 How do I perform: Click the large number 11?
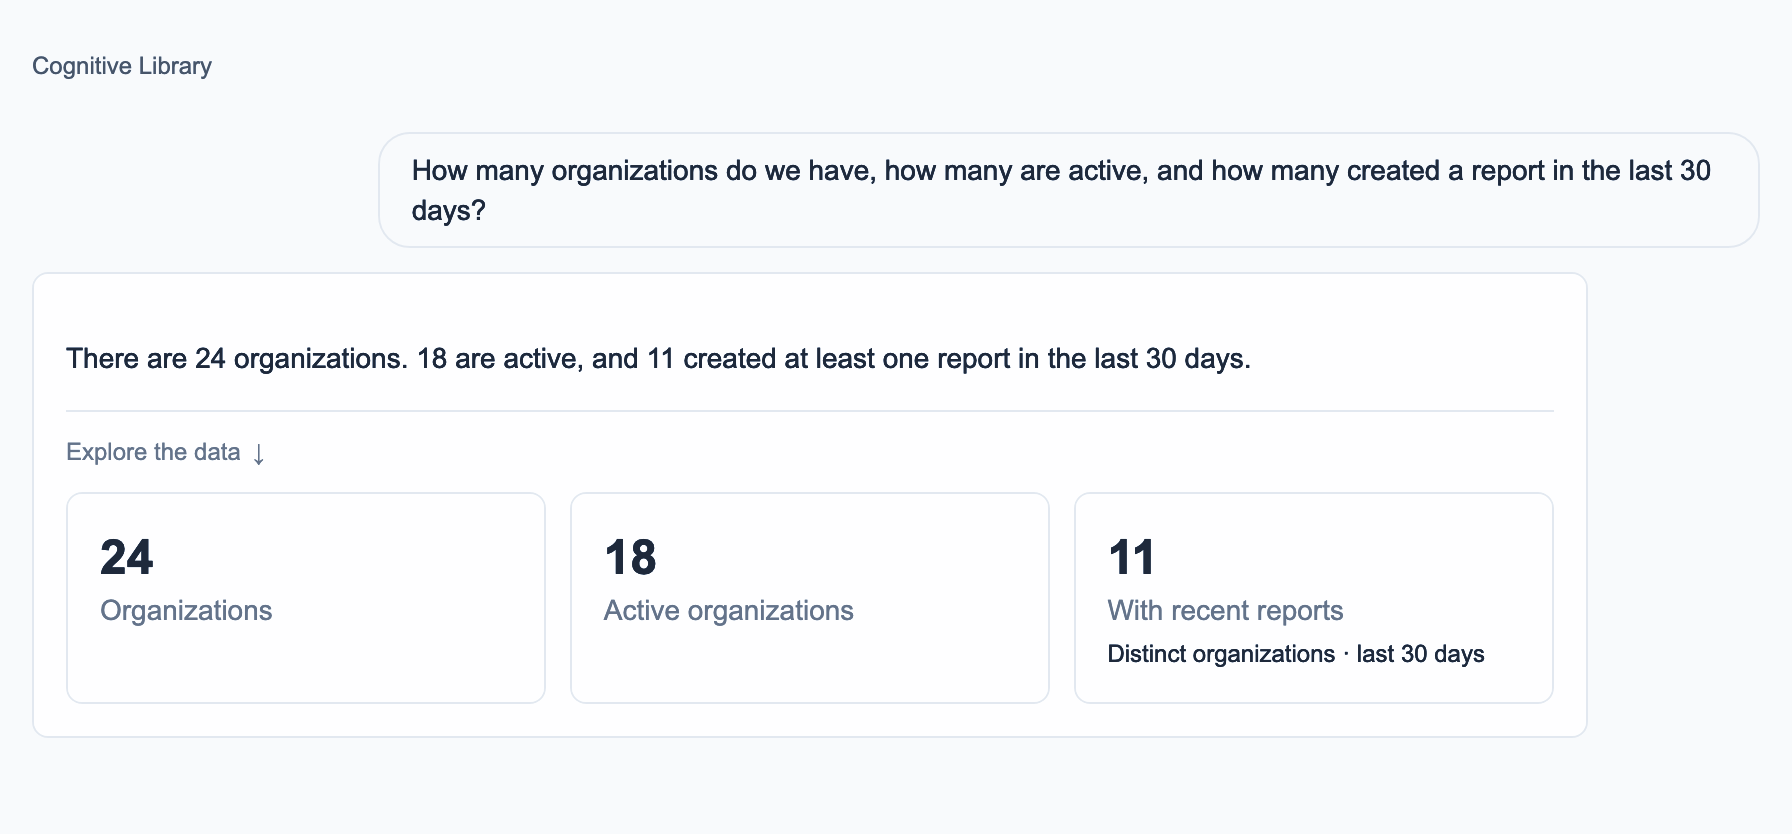click(x=1132, y=558)
